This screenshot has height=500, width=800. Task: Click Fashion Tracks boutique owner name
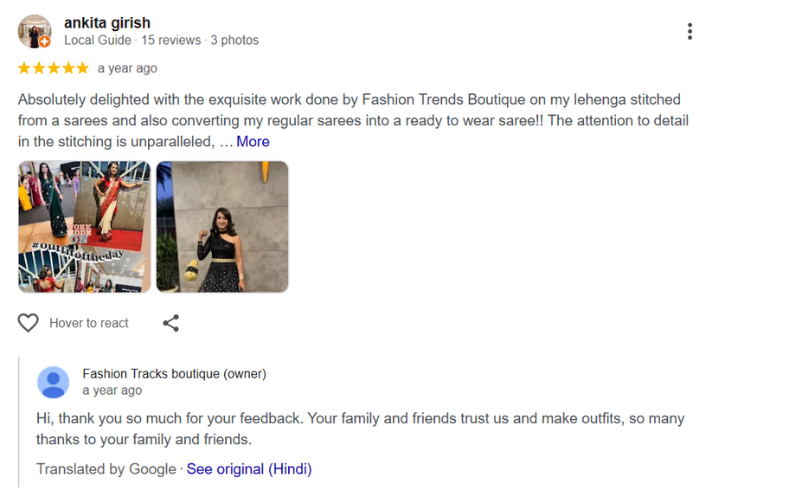point(174,374)
